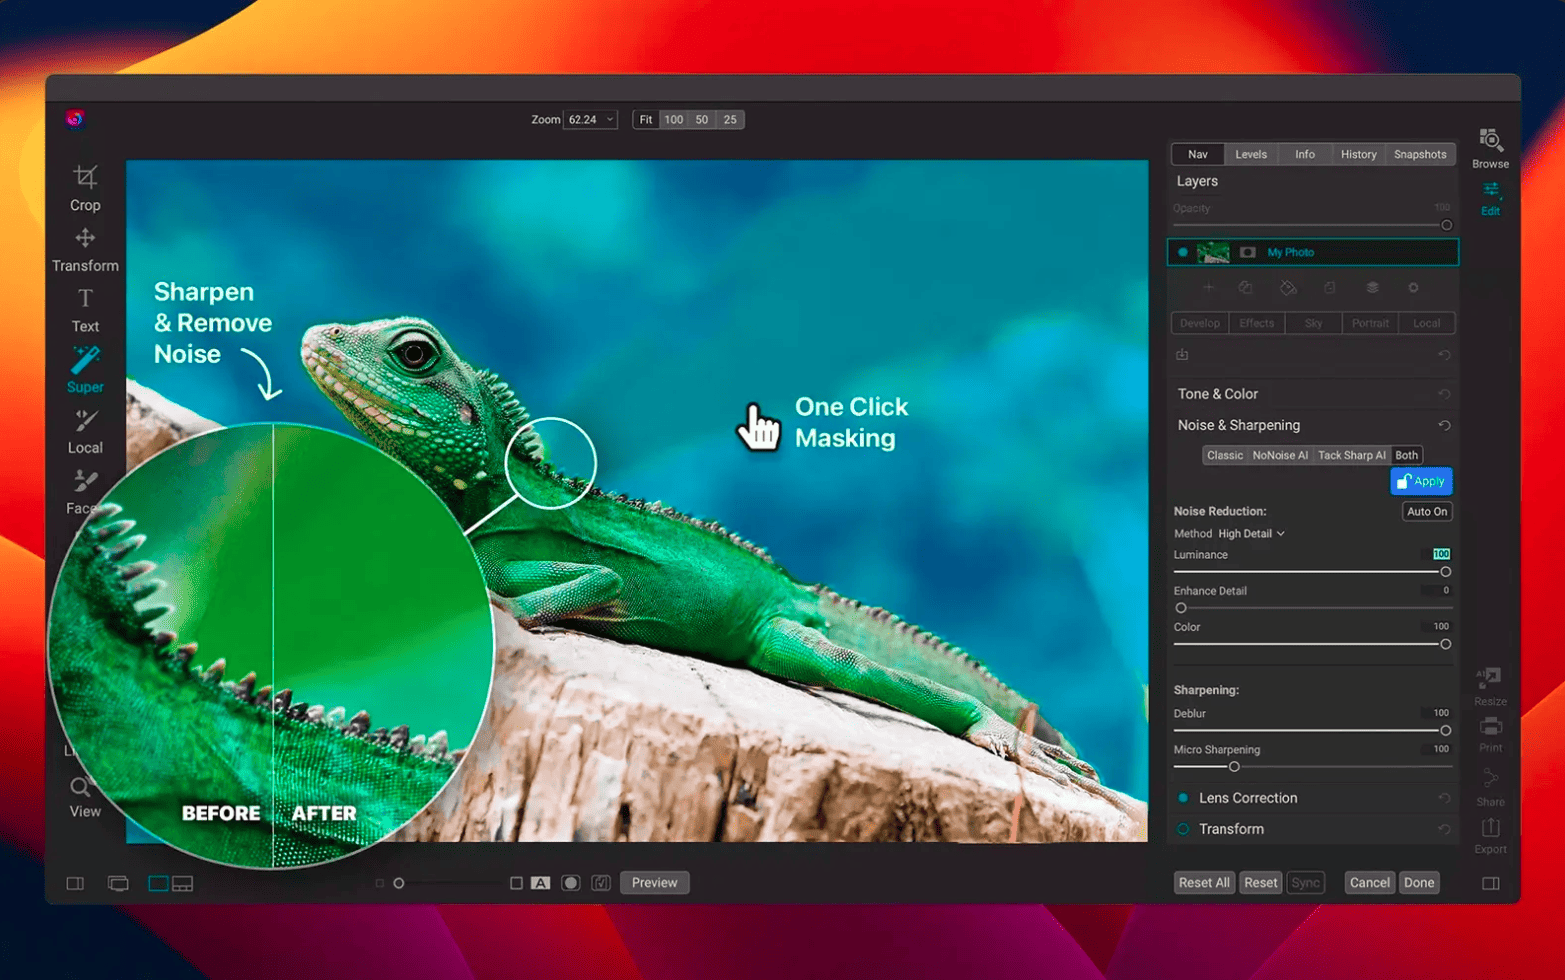1565x980 pixels.
Task: Select the Both sharpening mode
Action: click(1406, 455)
